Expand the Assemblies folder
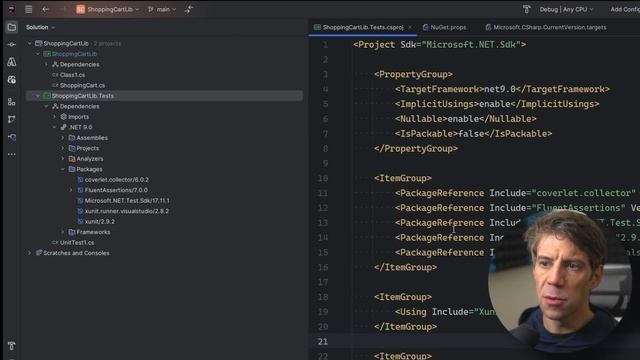The width and height of the screenshot is (640, 360). point(63,138)
